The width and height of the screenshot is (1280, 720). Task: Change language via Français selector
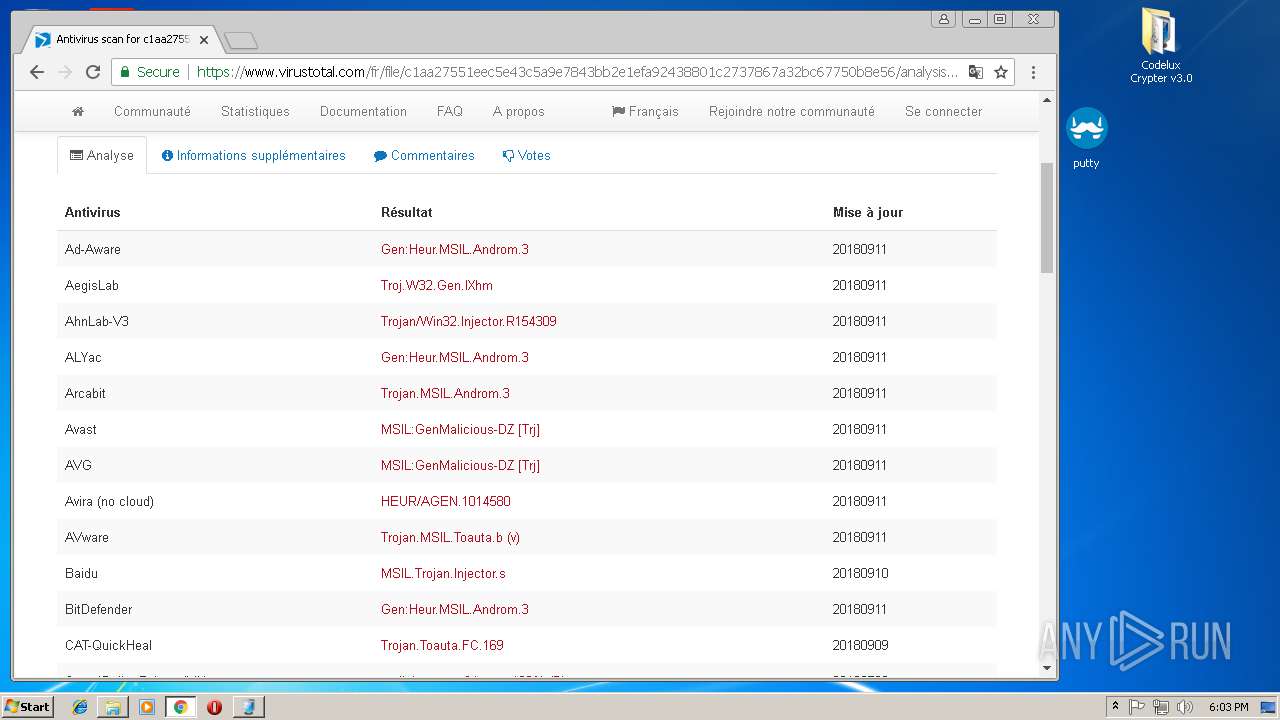point(645,111)
